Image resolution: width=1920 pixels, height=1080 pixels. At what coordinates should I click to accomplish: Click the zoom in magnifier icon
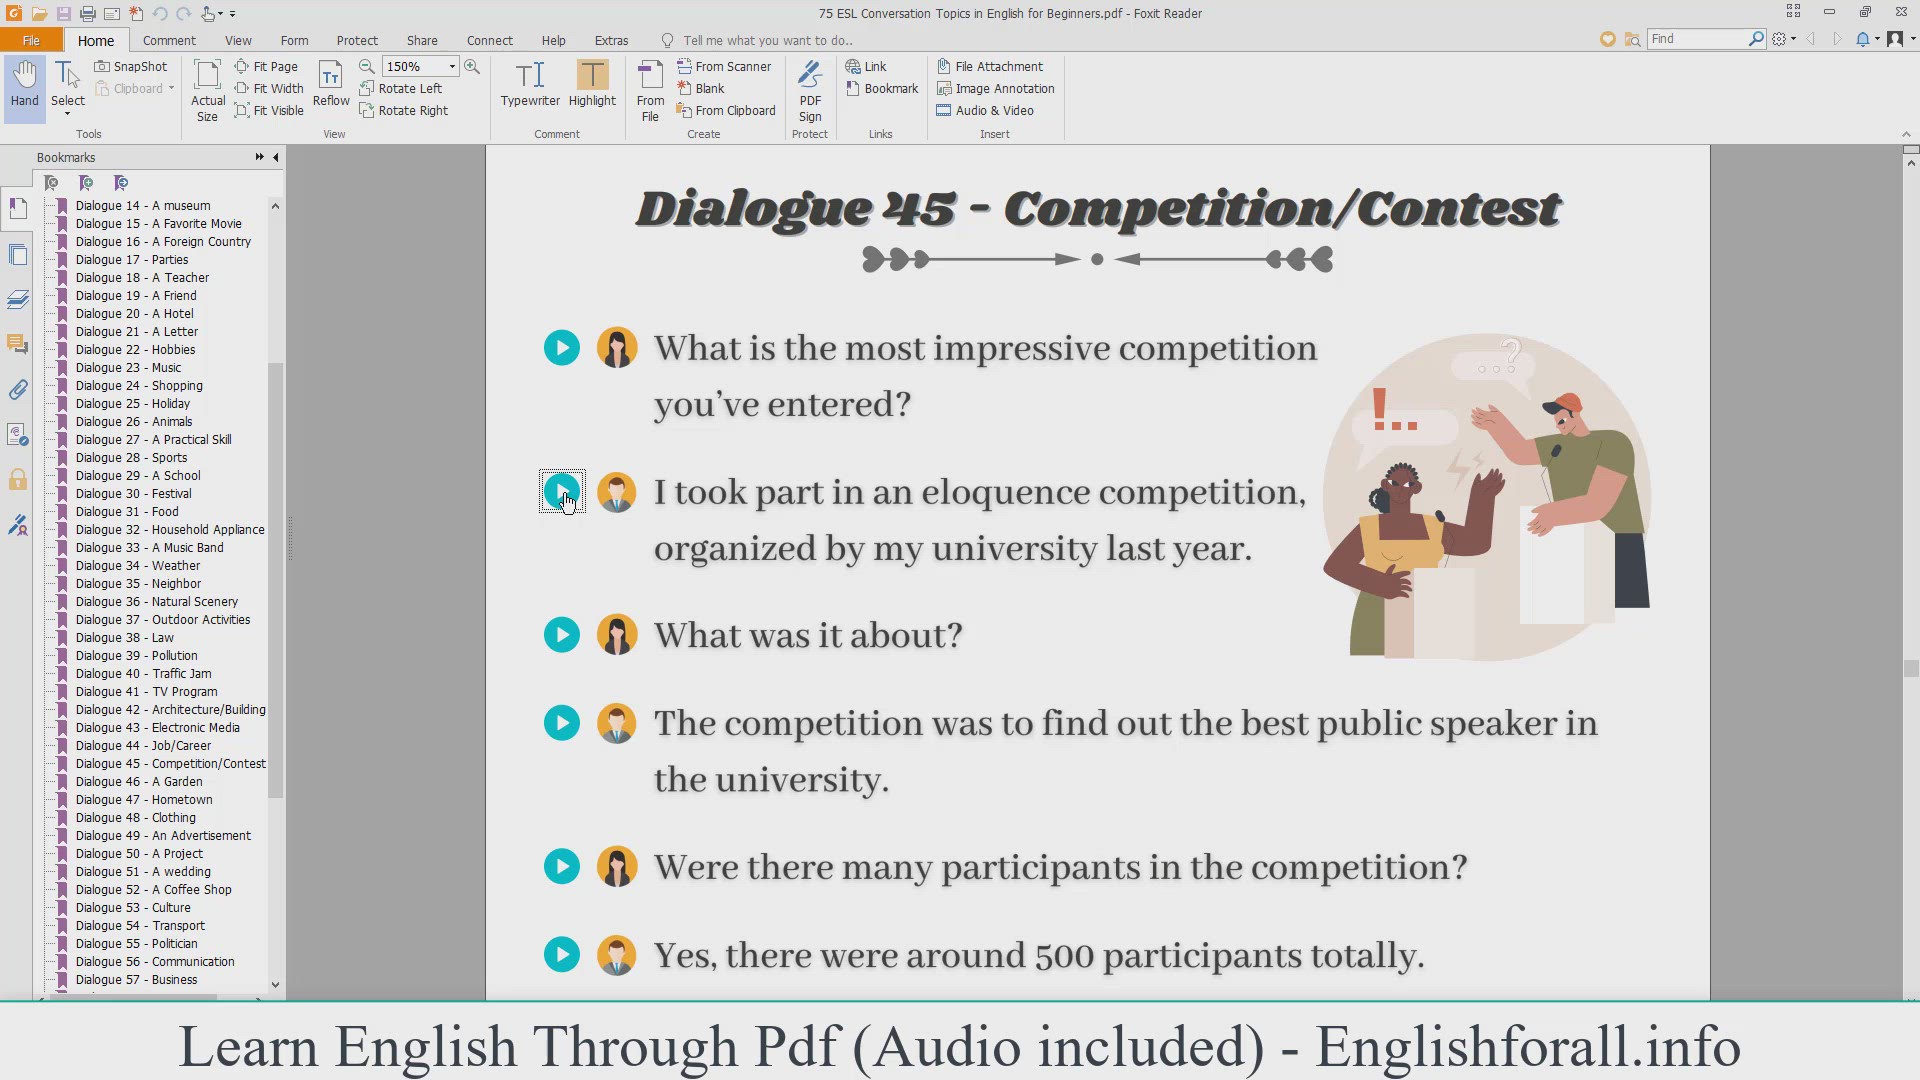472,66
